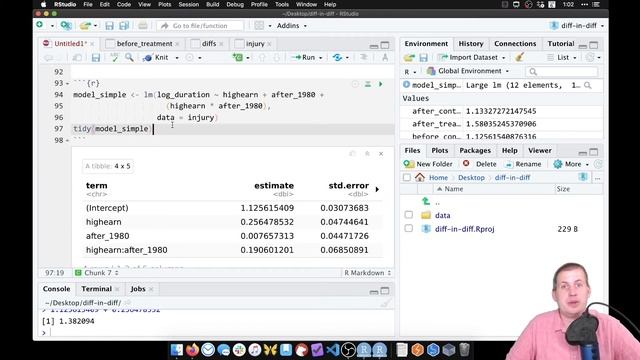Viewport: 640px width, 360px height.
Task: Click the Home icon in Files path
Action: tap(420, 177)
